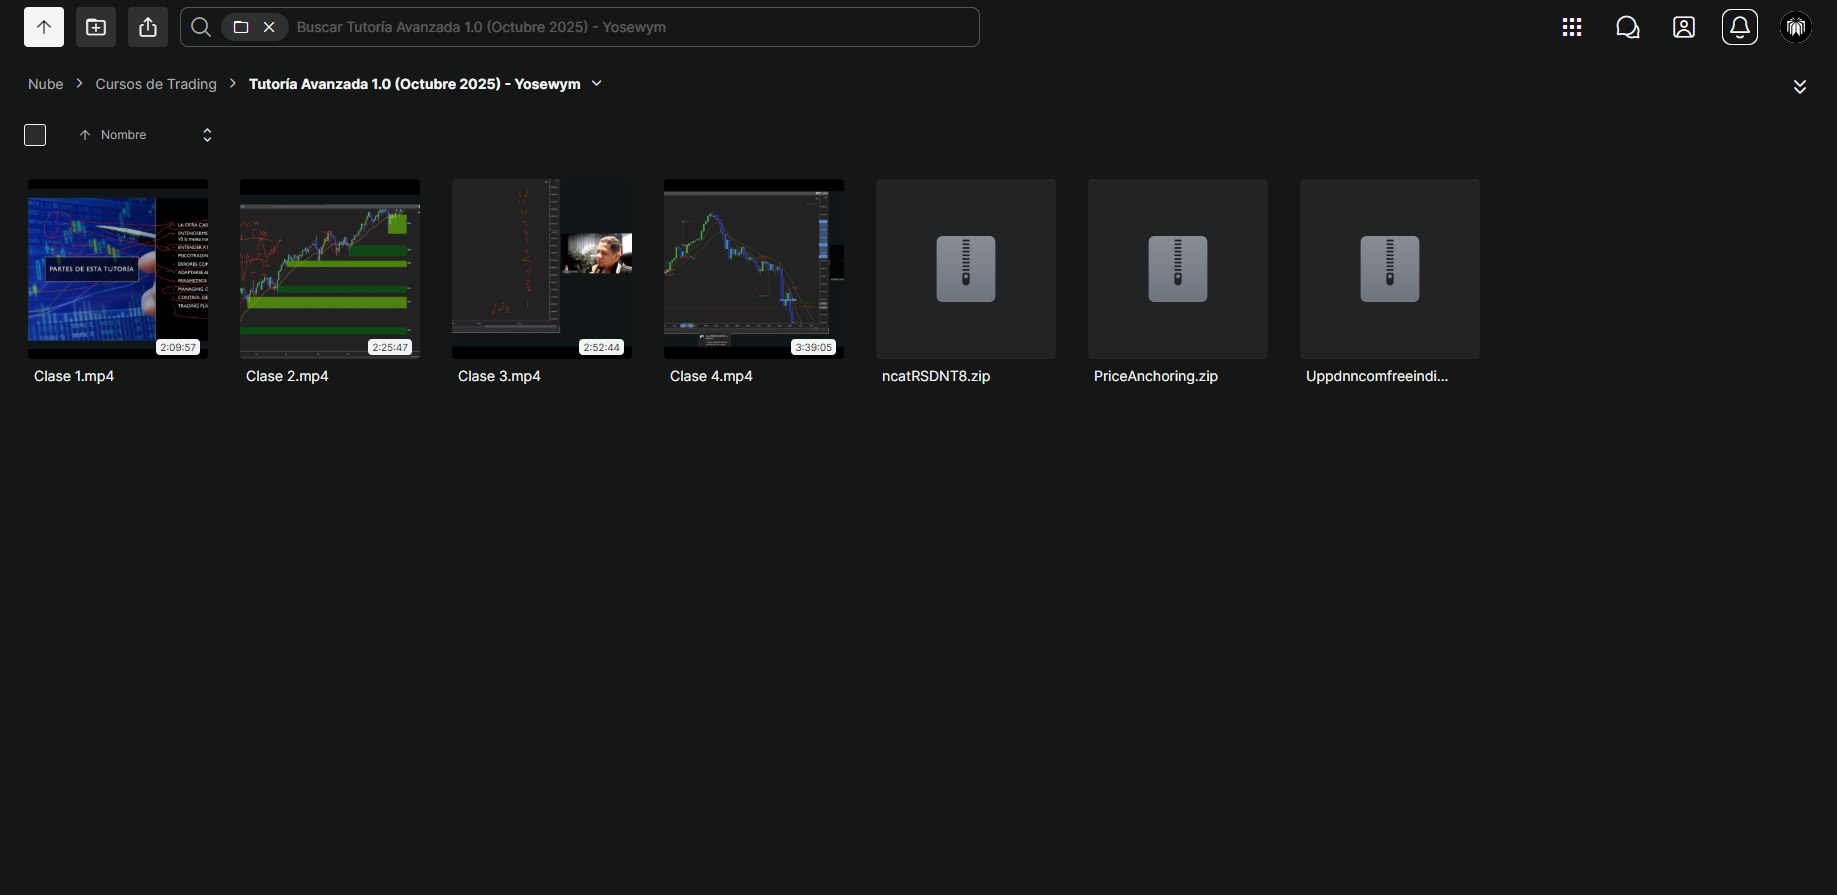Open the user avatar profile menu

point(1796,27)
